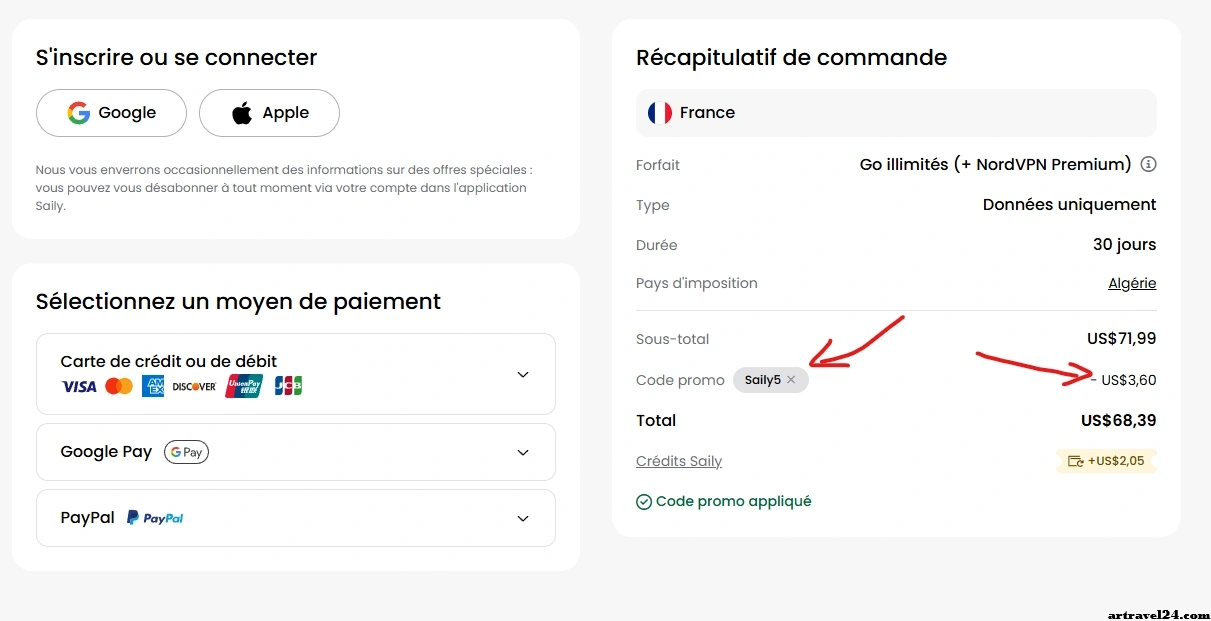Remove the Saily5 promo code
This screenshot has height=621, width=1211.
pyautogui.click(x=791, y=380)
